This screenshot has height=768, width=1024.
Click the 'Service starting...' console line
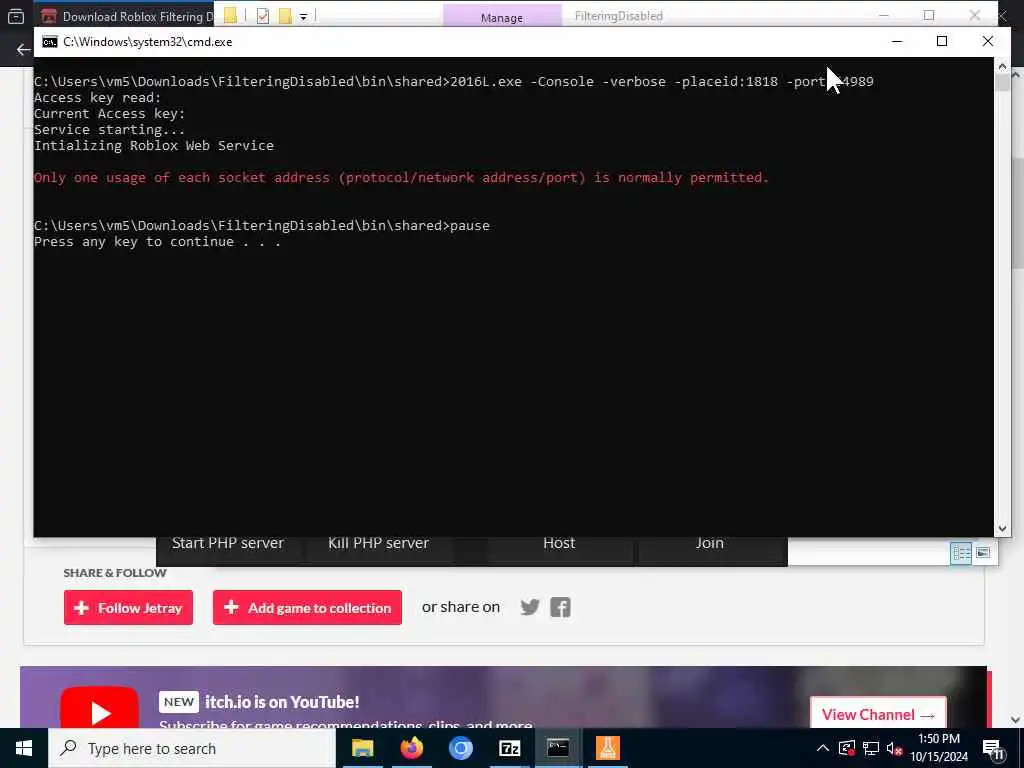pos(110,129)
